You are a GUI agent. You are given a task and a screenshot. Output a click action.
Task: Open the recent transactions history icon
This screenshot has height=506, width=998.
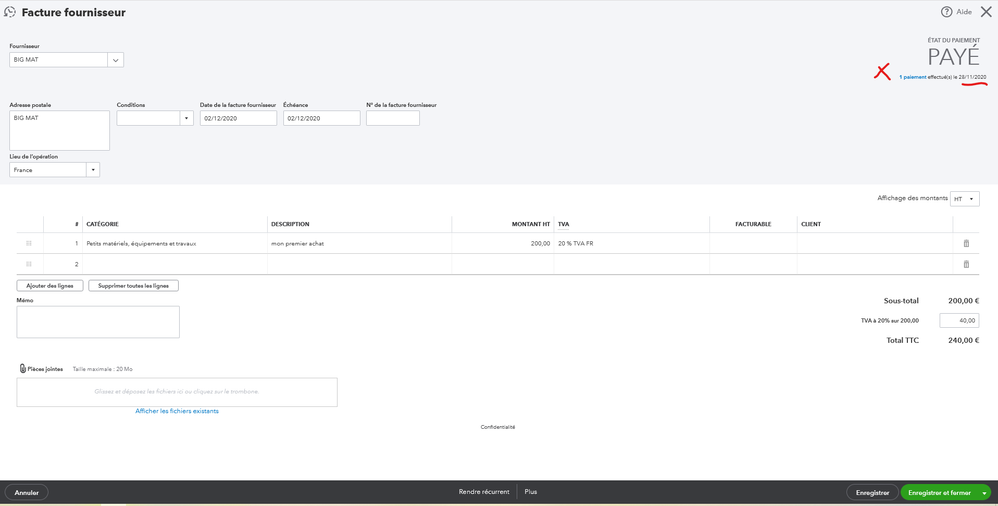(x=10, y=12)
